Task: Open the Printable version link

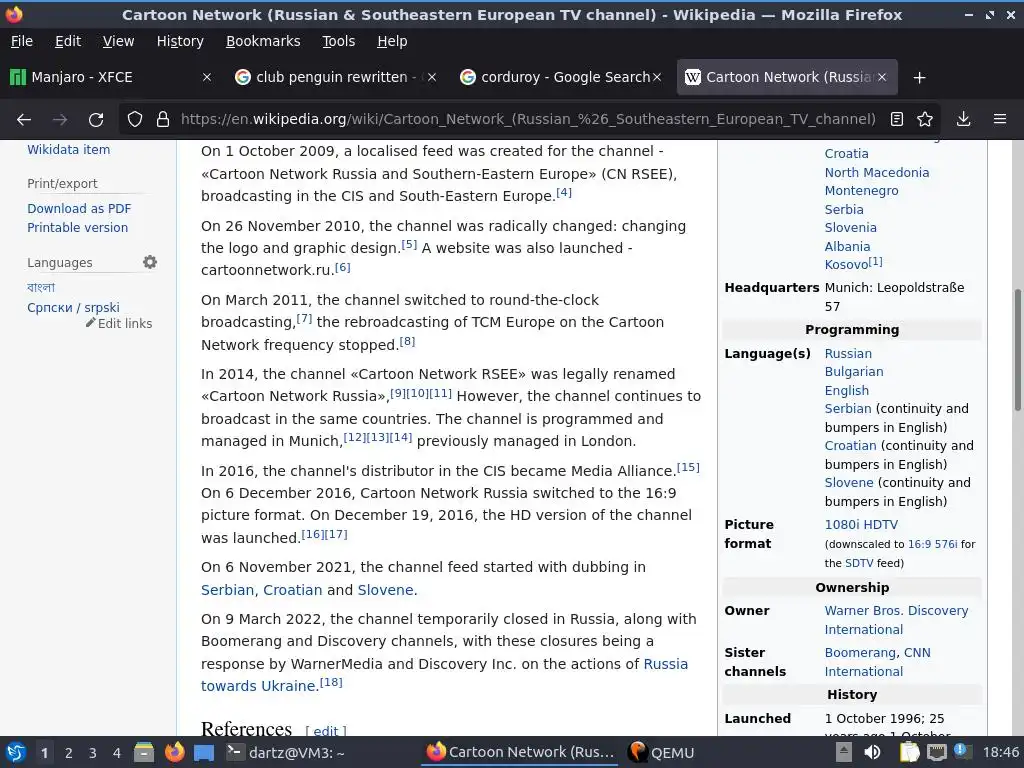Action: point(77,227)
